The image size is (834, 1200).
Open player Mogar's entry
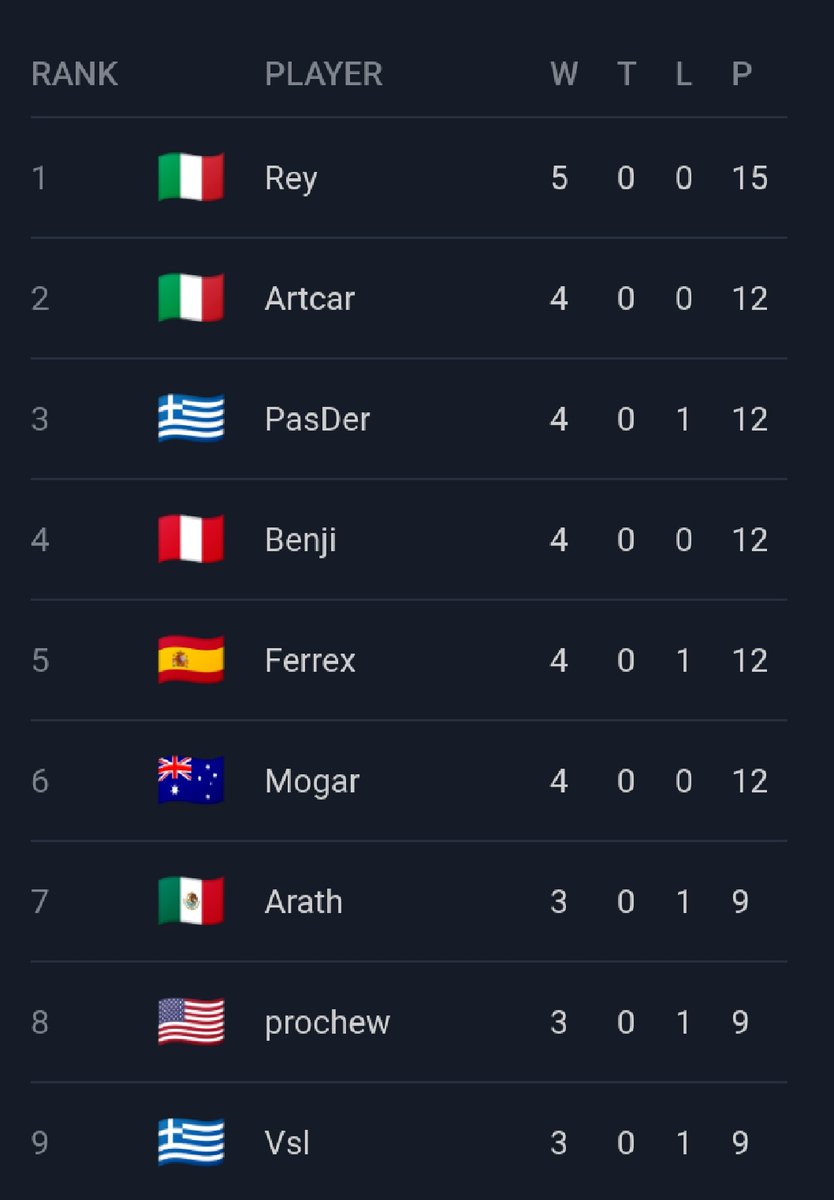point(312,782)
